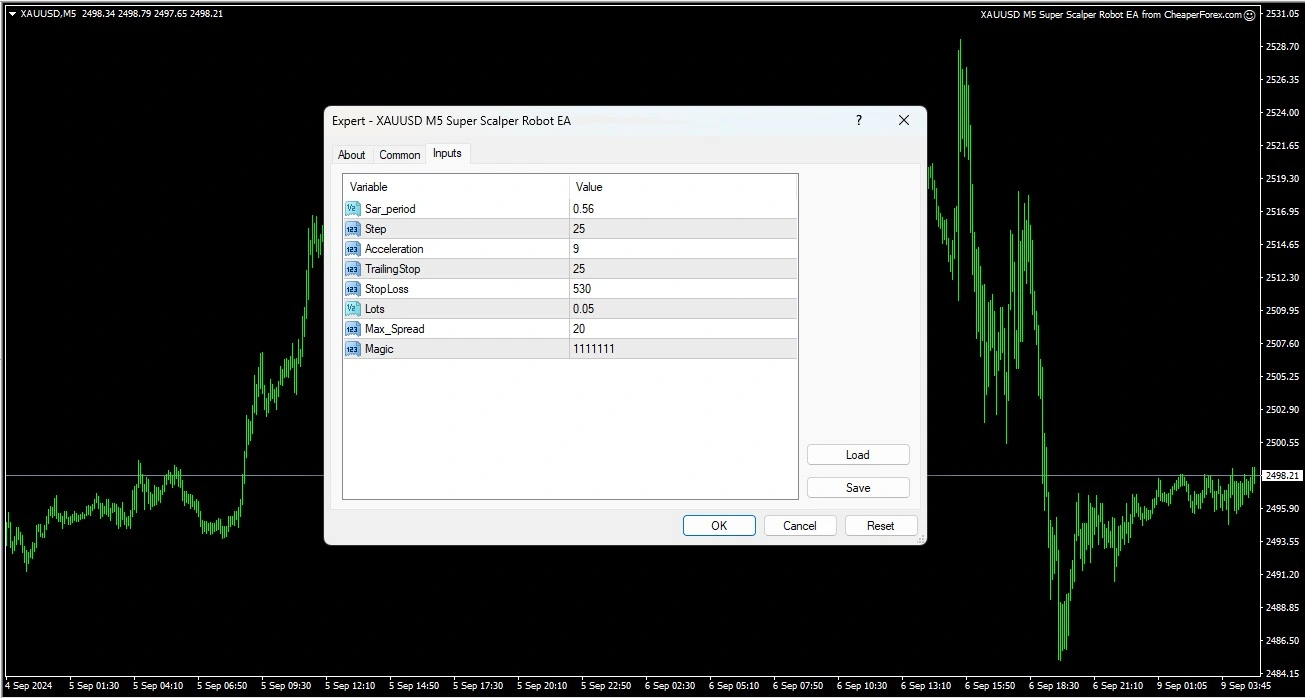Click the Value column header
Viewport: 1305px width, 698px height.
tap(683, 187)
